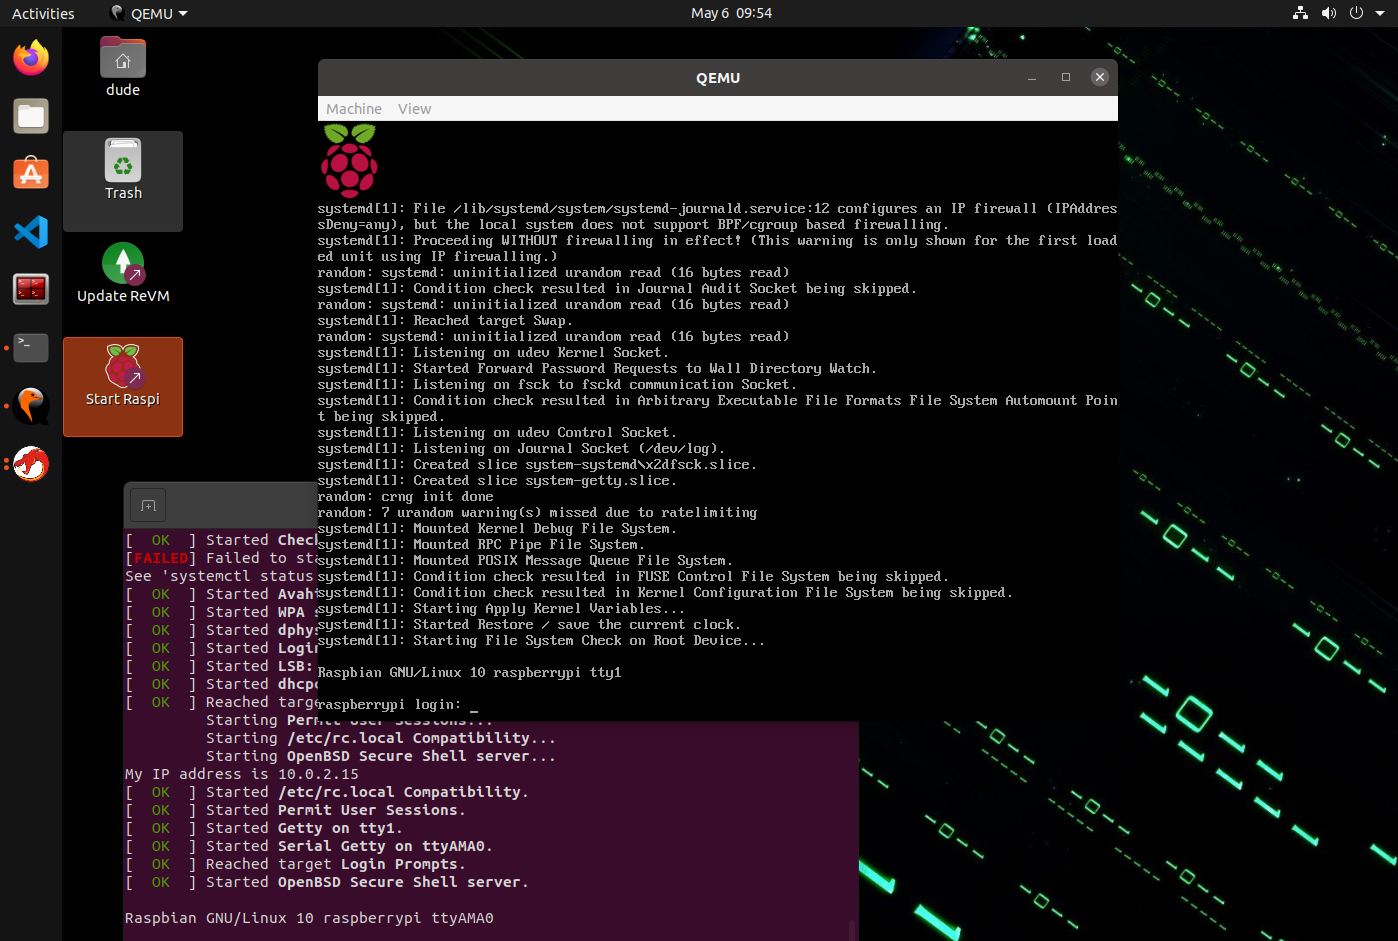Open Visual Studio Code from dock

pyautogui.click(x=31, y=232)
